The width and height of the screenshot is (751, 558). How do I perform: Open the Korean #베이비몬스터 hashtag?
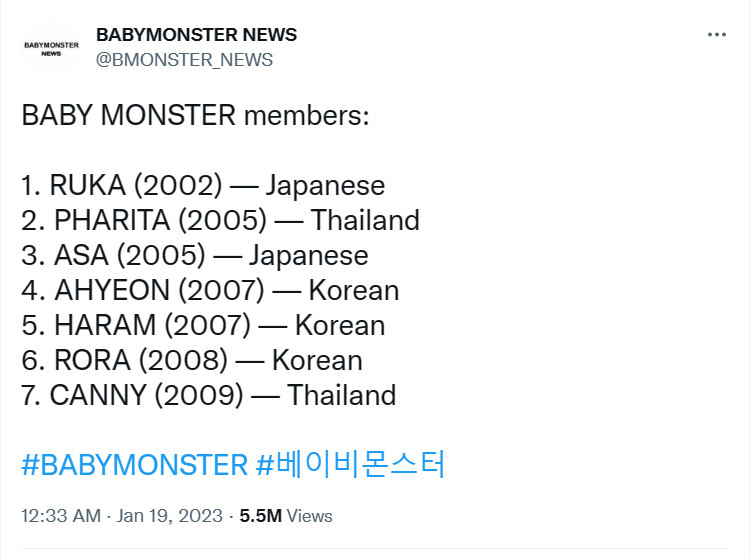(351, 465)
